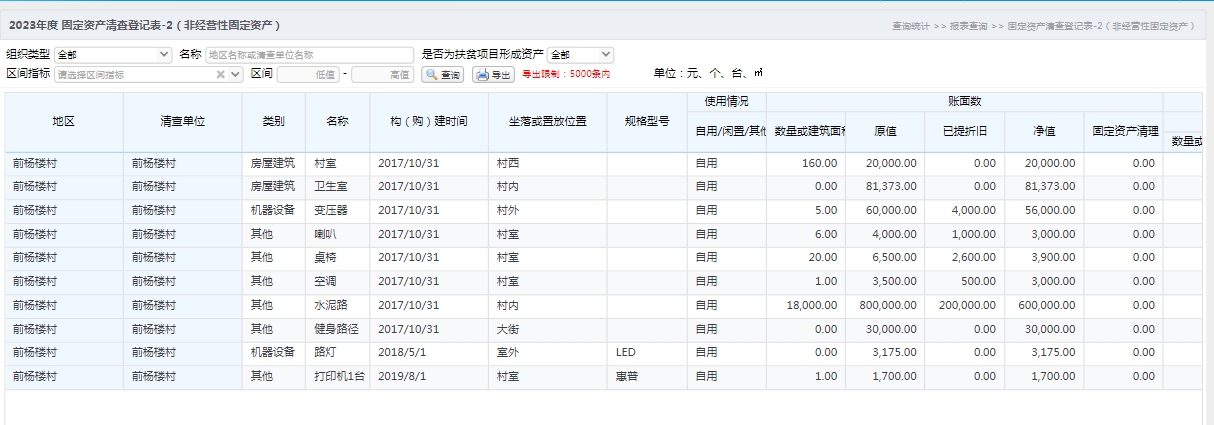Select the 桌椅 name cell
This screenshot has width=1214, height=425.
[x=338, y=258]
